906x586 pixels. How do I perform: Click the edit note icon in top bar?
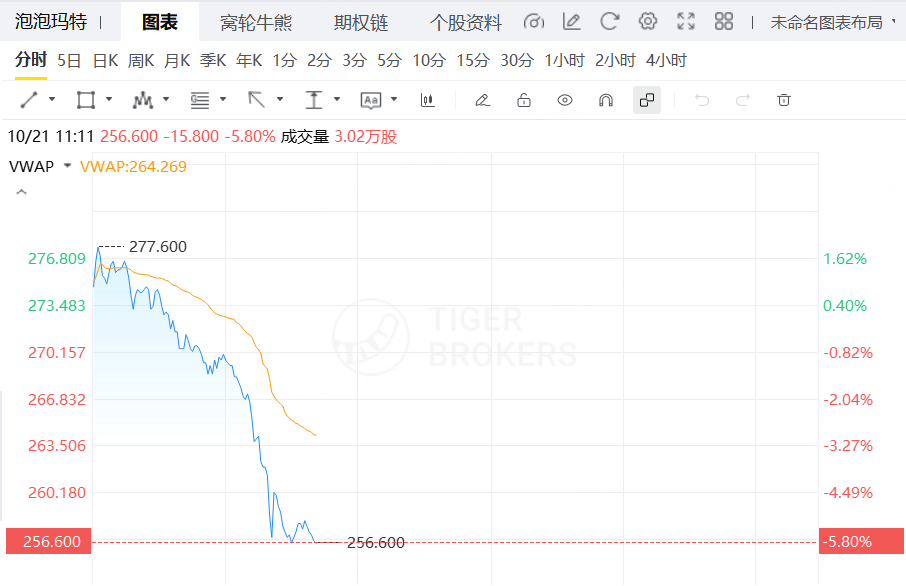coord(571,22)
